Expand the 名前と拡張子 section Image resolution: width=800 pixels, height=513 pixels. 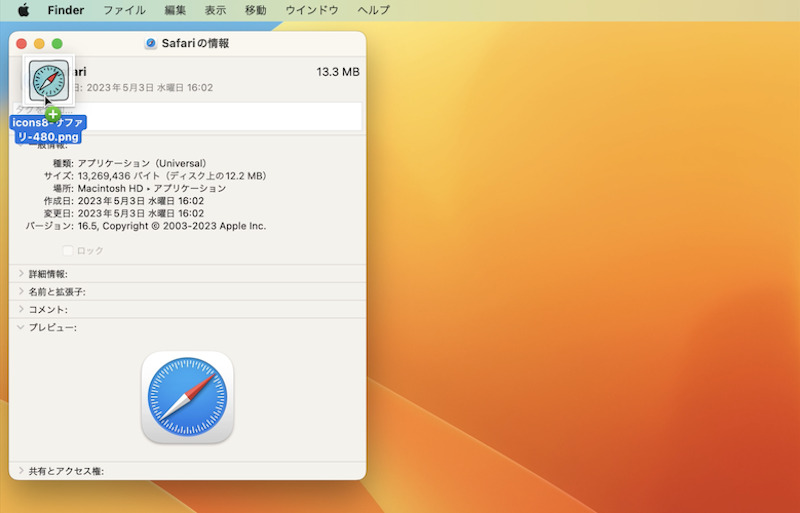tap(21, 292)
